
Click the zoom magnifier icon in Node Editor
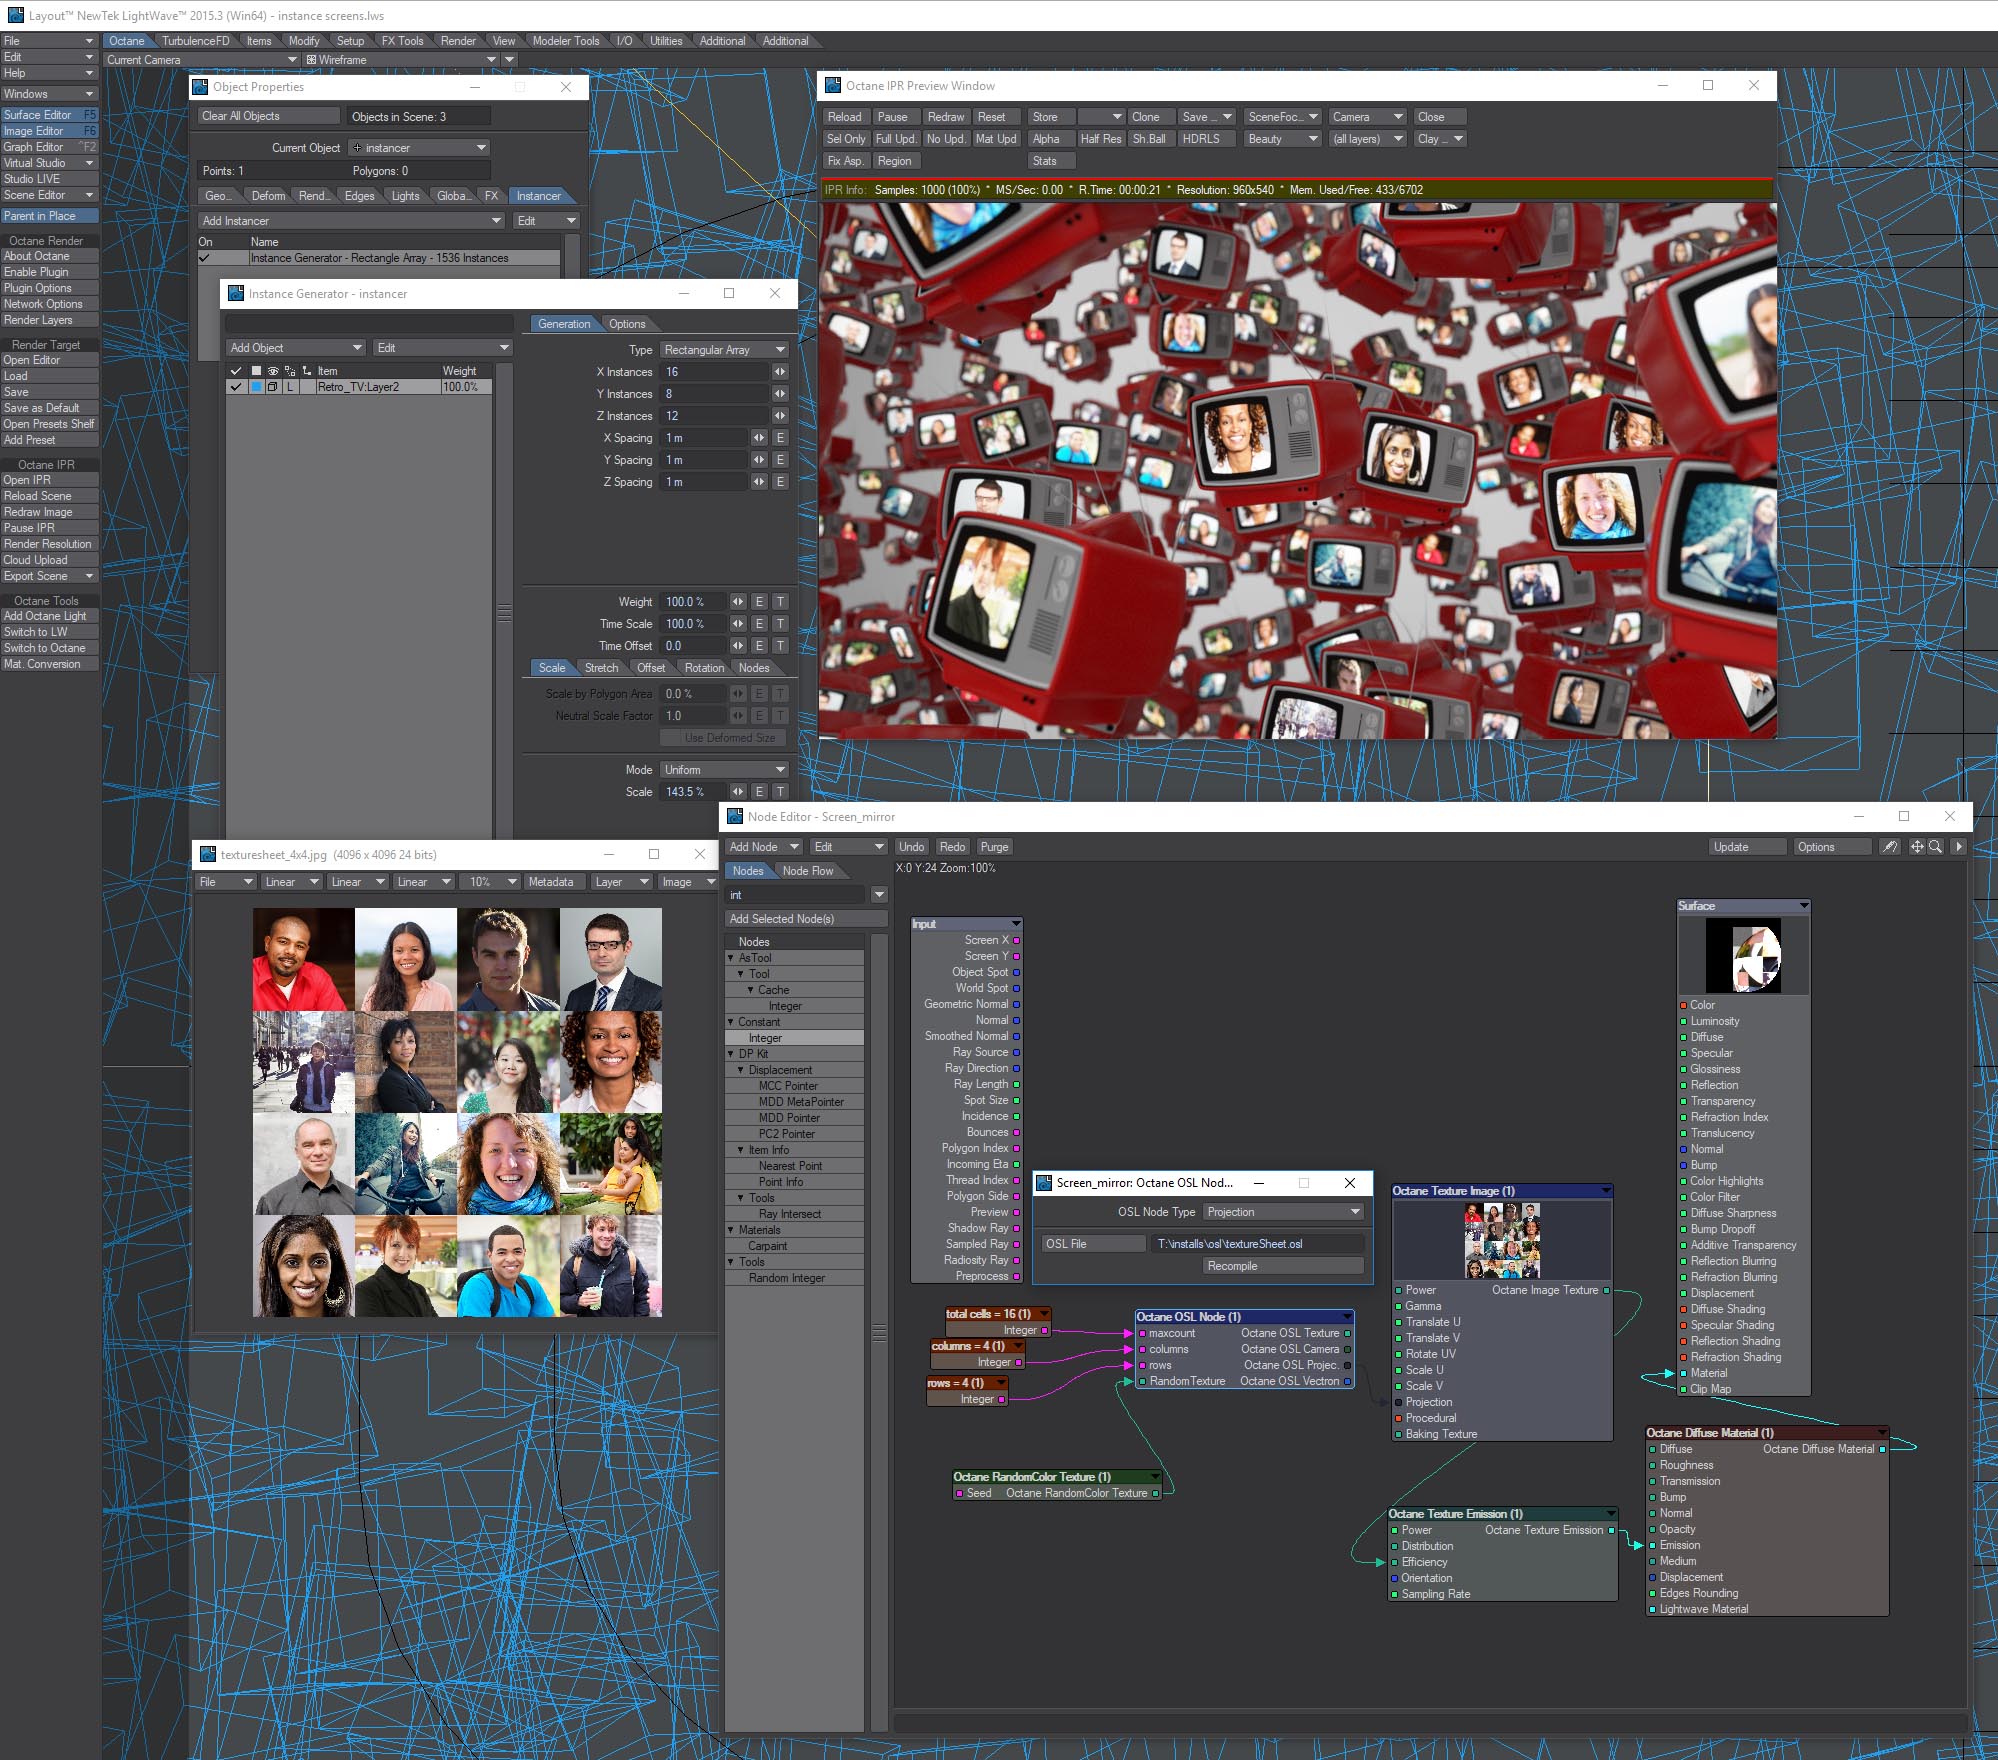pyautogui.click(x=1935, y=847)
